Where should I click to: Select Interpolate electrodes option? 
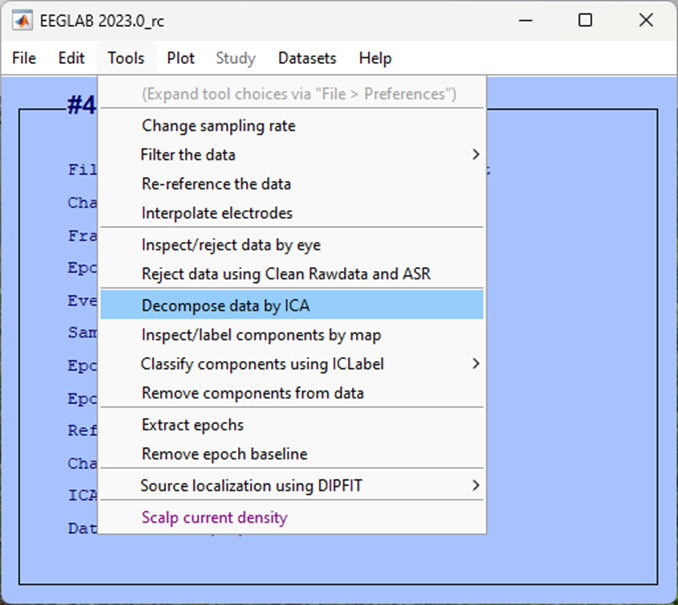pyautogui.click(x=217, y=213)
